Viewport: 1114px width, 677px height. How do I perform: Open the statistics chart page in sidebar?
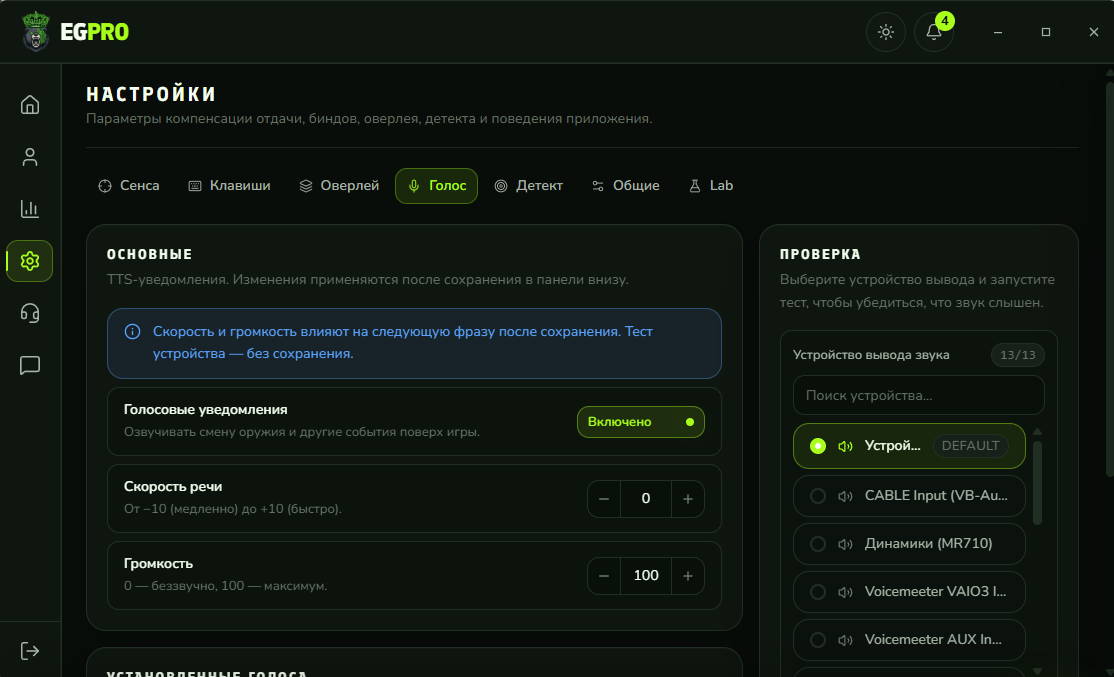pos(30,209)
